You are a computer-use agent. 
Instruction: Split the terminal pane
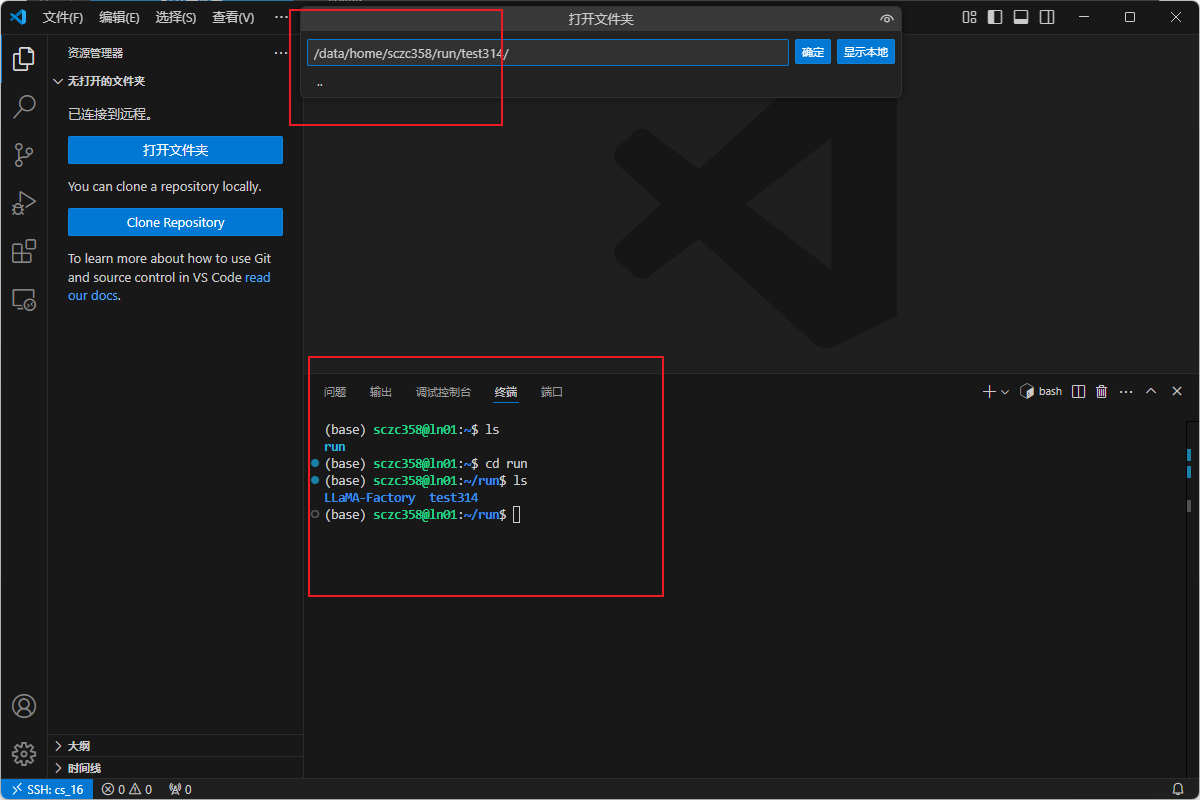[x=1078, y=391]
